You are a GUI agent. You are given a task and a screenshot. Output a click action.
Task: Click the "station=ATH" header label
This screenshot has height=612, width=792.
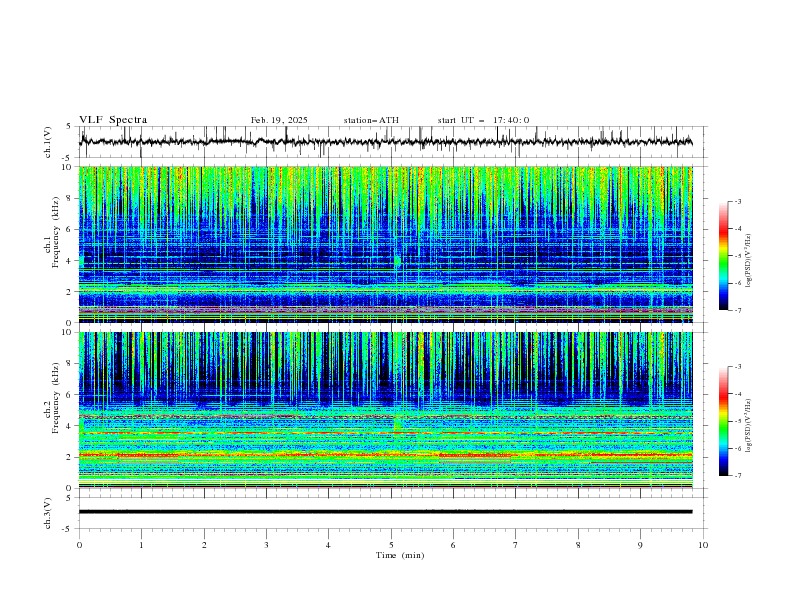(x=371, y=120)
